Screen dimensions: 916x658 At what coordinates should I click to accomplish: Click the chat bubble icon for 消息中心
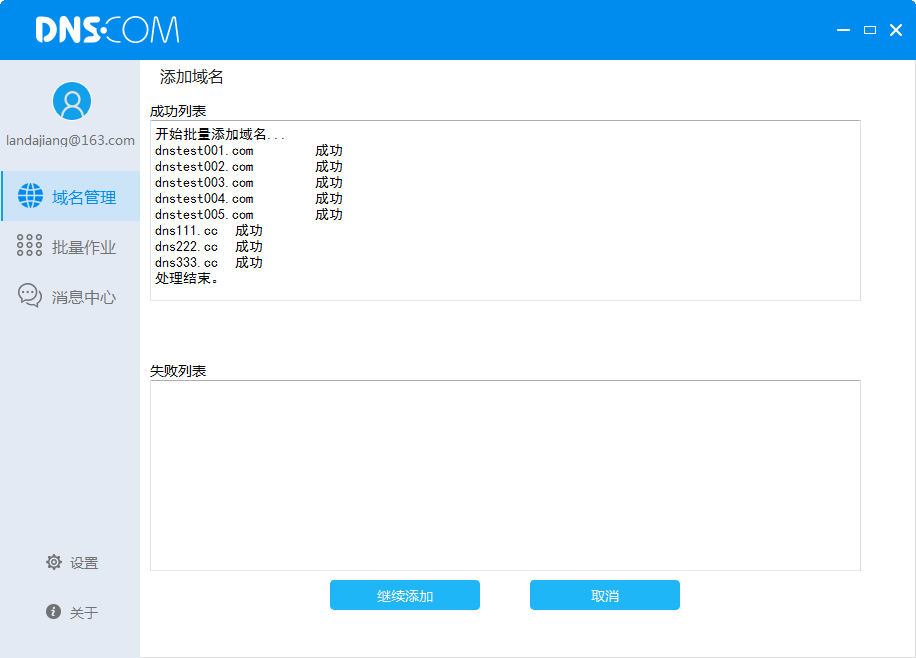pos(30,295)
